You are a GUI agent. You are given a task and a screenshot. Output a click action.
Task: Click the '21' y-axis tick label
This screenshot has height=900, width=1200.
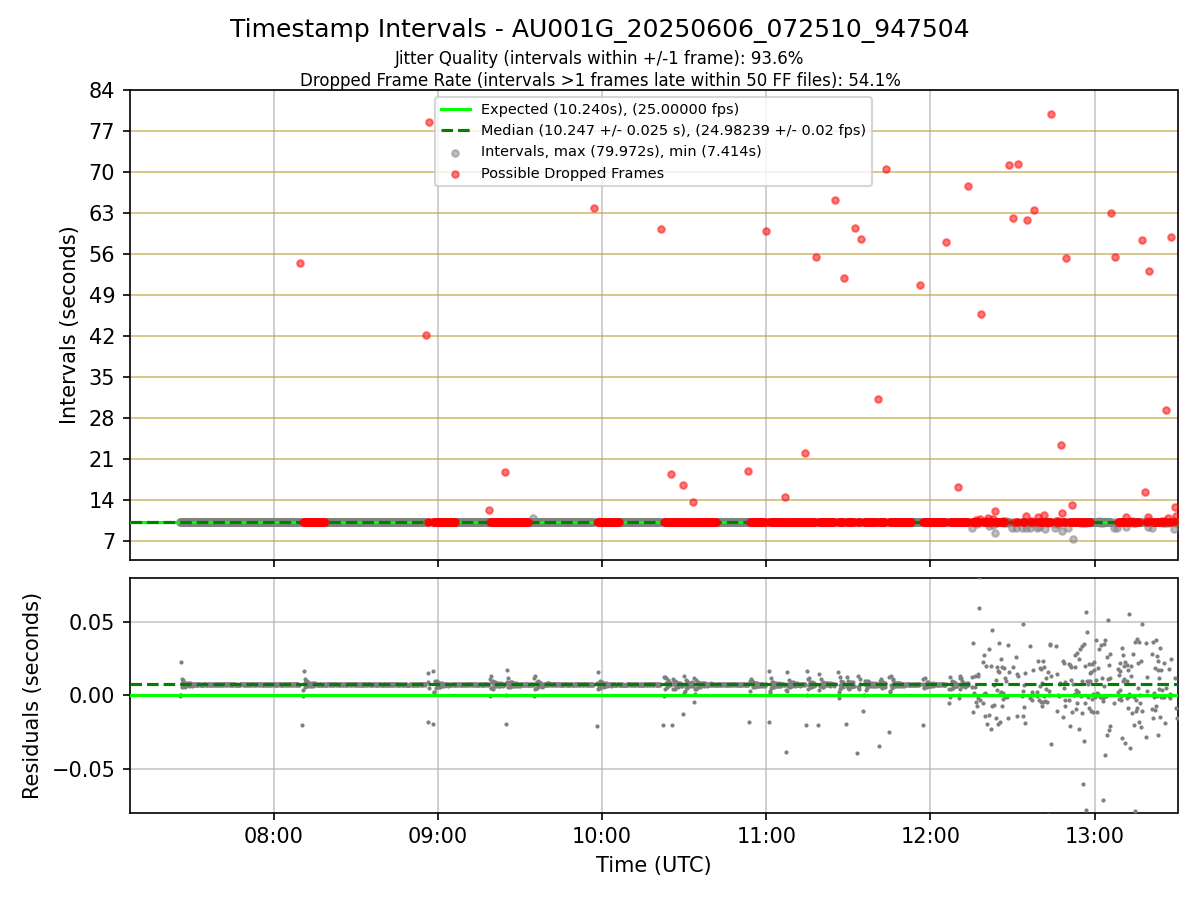103,459
